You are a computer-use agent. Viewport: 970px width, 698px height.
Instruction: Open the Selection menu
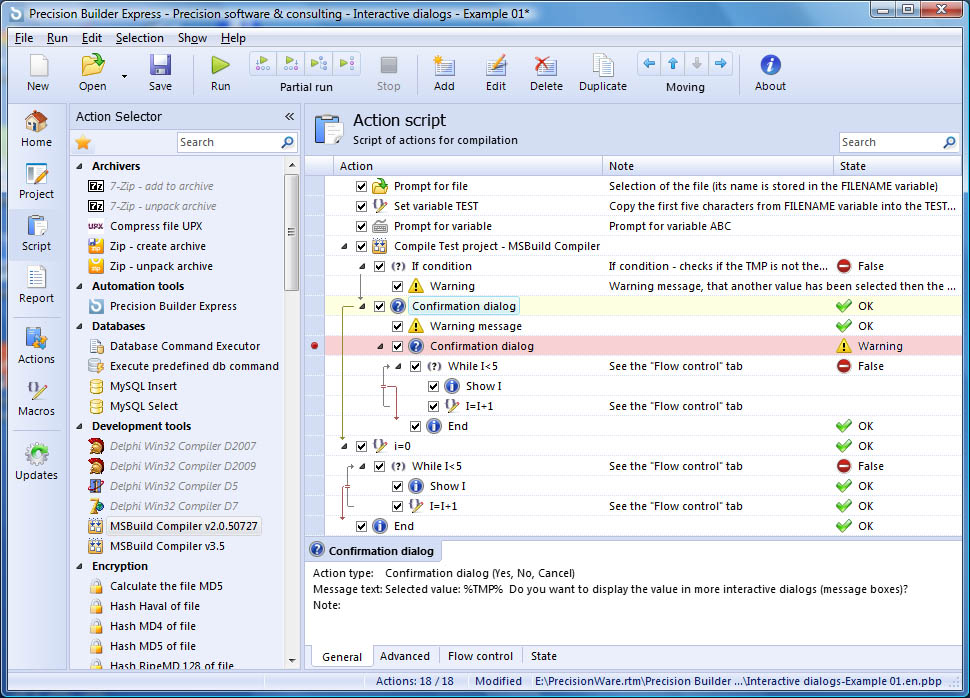click(x=140, y=38)
